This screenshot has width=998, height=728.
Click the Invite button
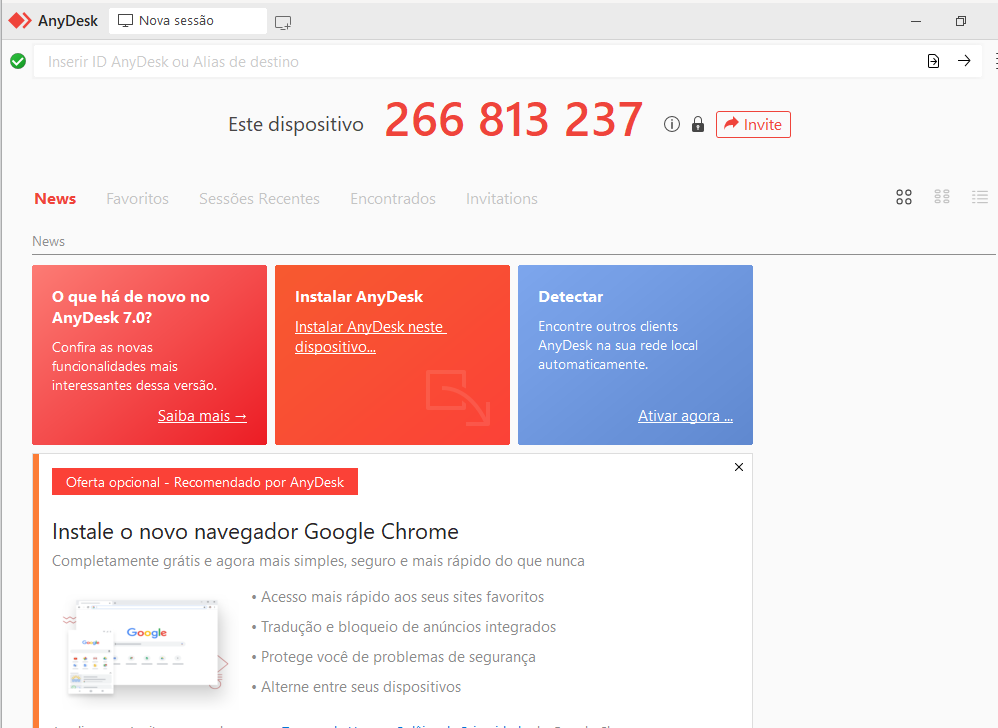pyautogui.click(x=753, y=124)
